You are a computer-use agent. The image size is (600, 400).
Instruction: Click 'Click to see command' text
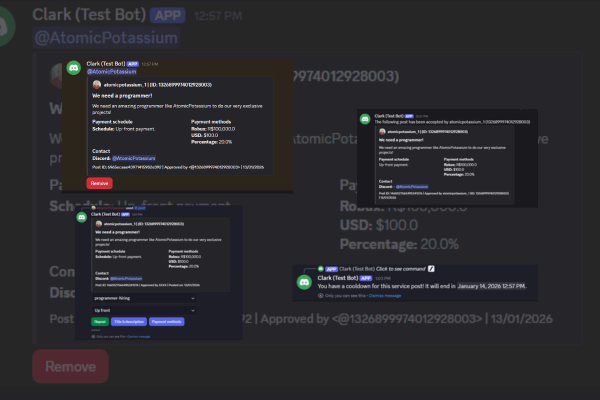401,269
